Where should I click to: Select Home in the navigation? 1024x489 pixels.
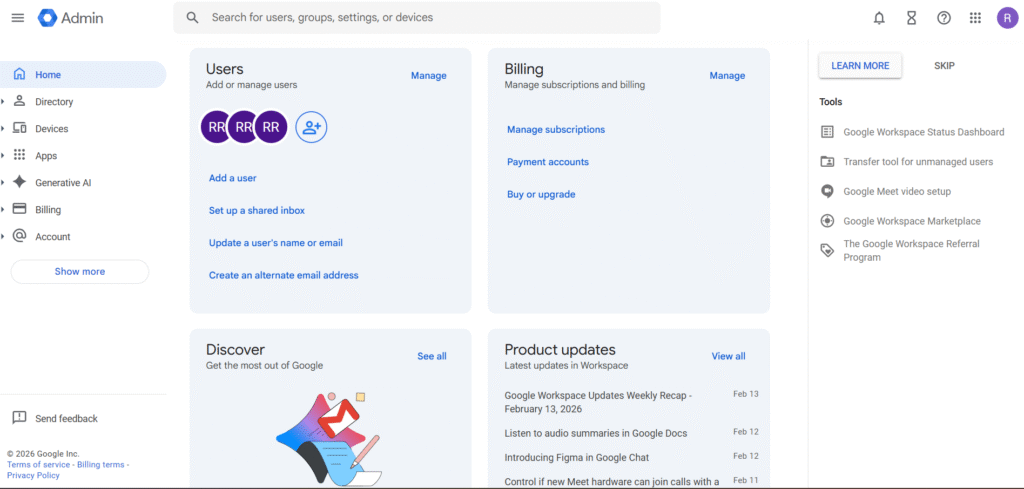(x=83, y=74)
